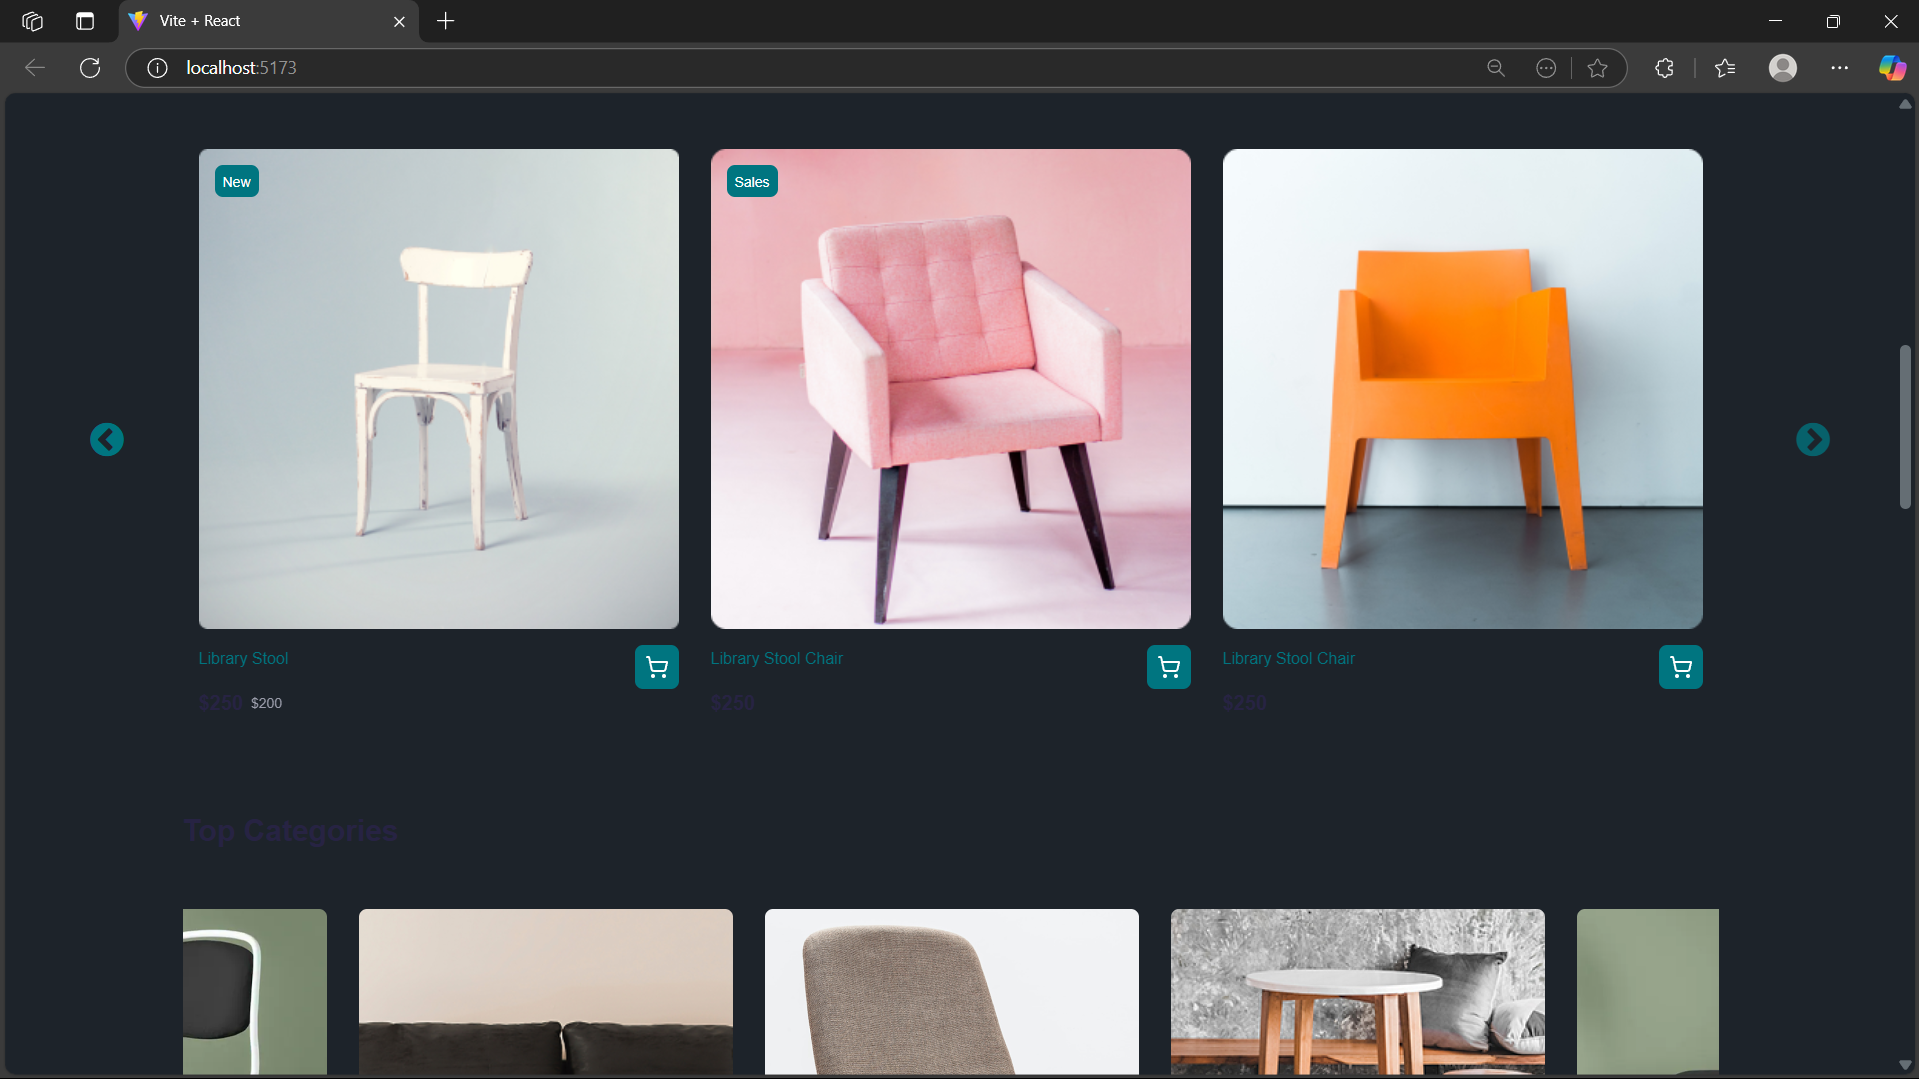Viewport: 1919px width, 1079px height.
Task: Open a new browser tab
Action: pyautogui.click(x=446, y=21)
